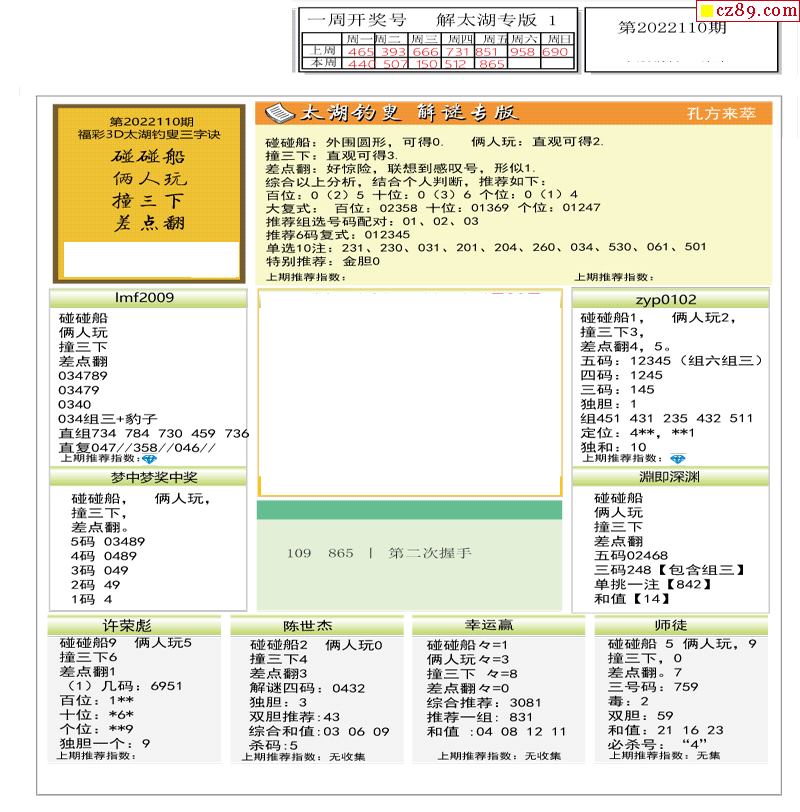Select the 393 cell in weekly table

pos(393,52)
